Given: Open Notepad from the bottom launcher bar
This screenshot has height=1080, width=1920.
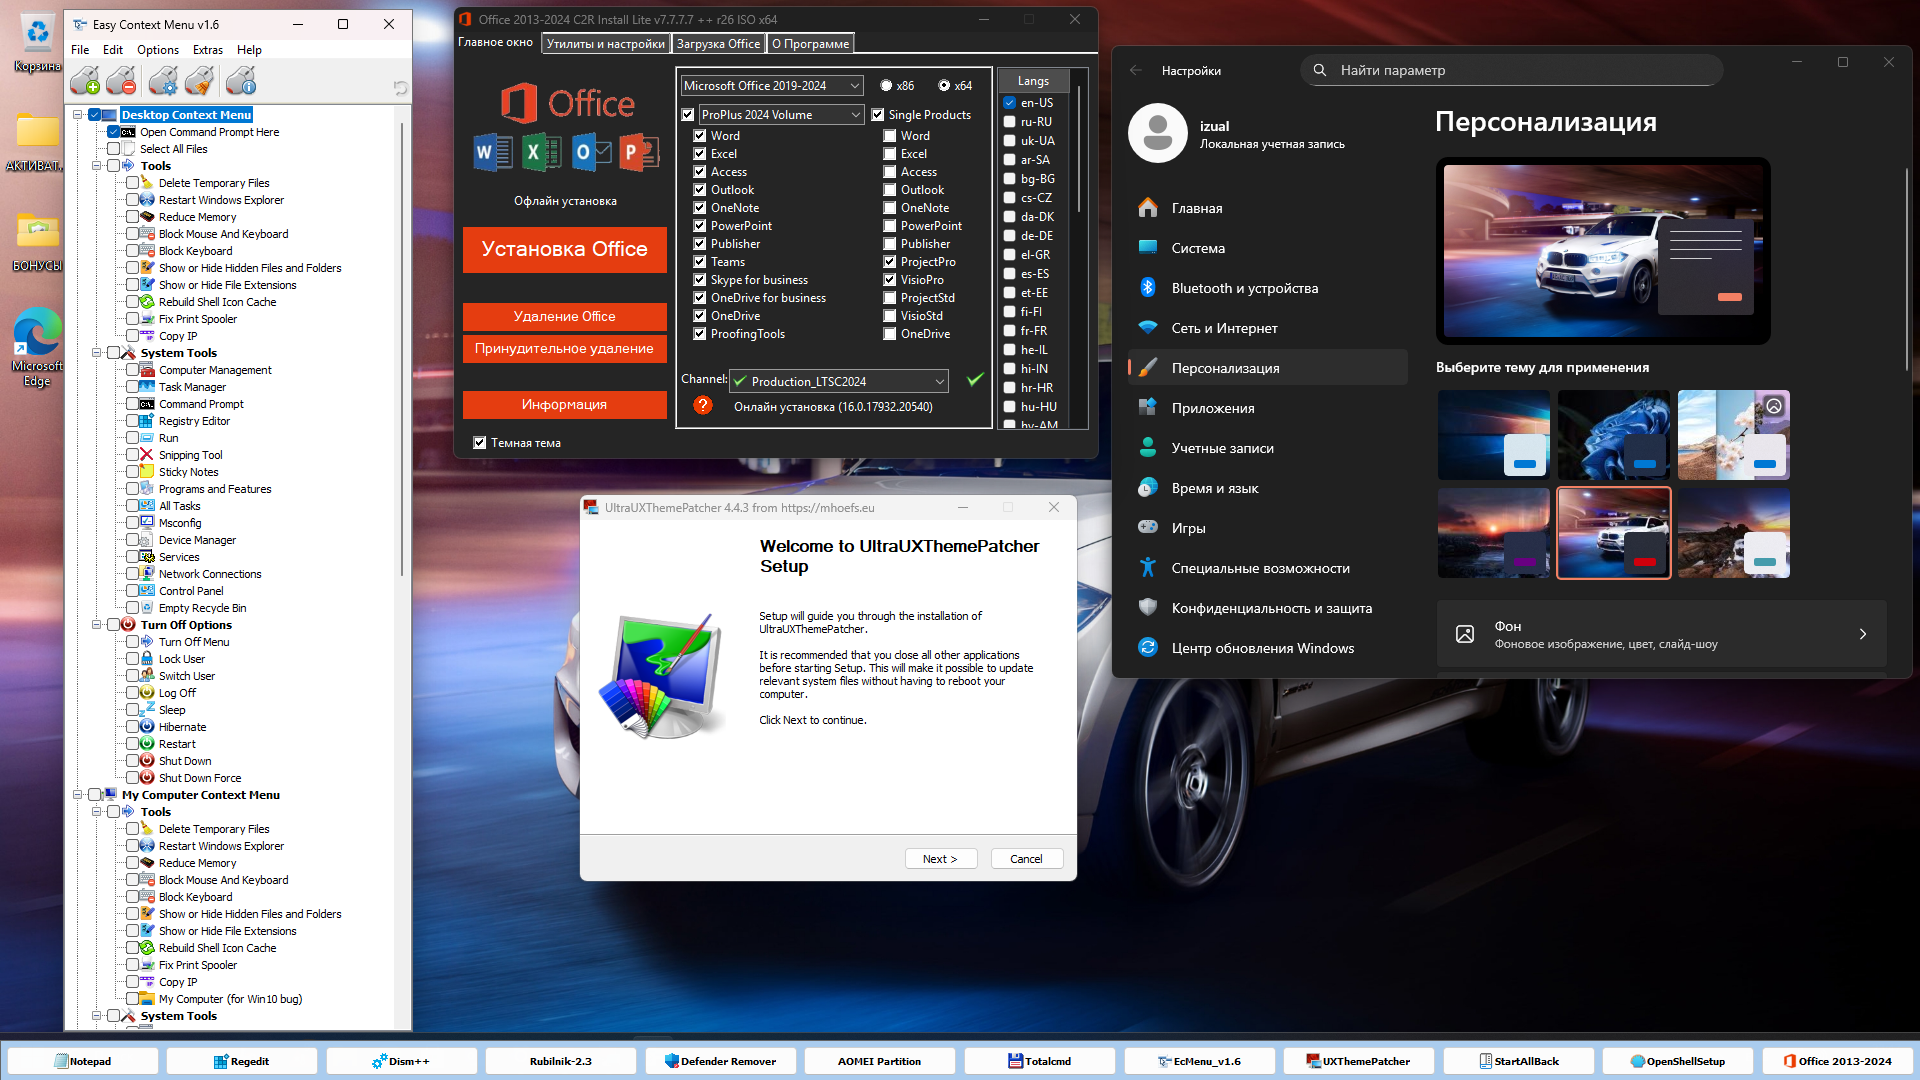Looking at the screenshot, I should pos(82,1061).
